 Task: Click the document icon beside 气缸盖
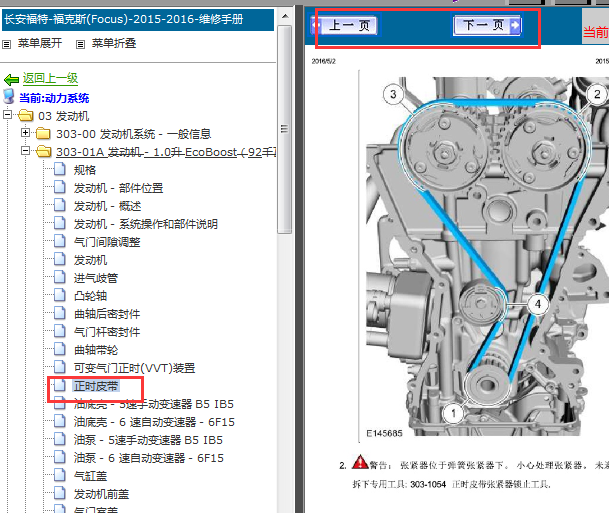(x=59, y=475)
